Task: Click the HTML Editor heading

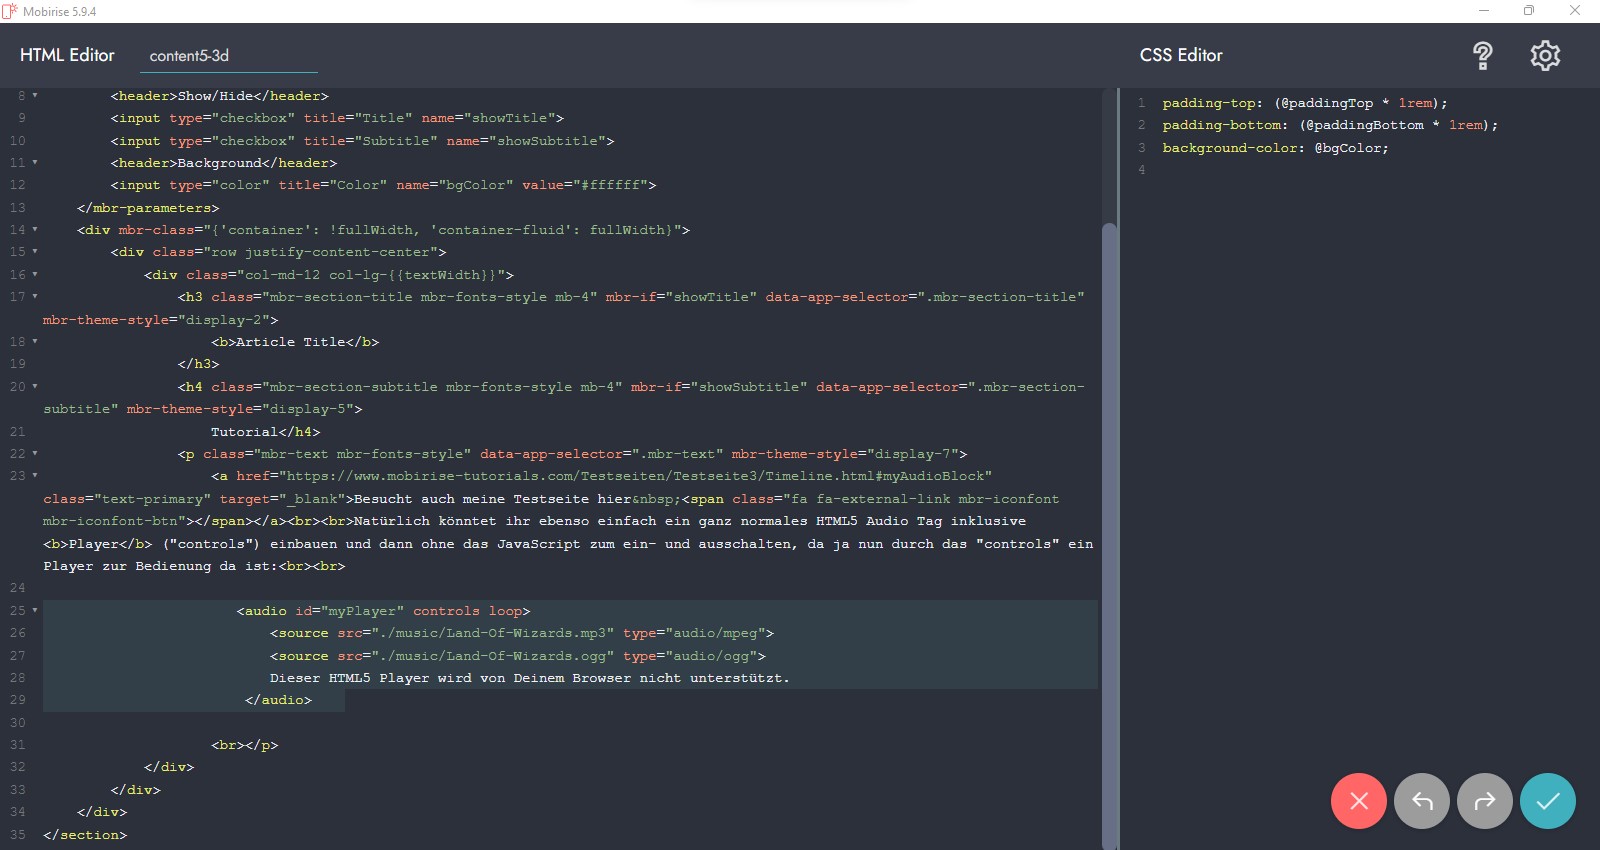Action: [x=67, y=56]
